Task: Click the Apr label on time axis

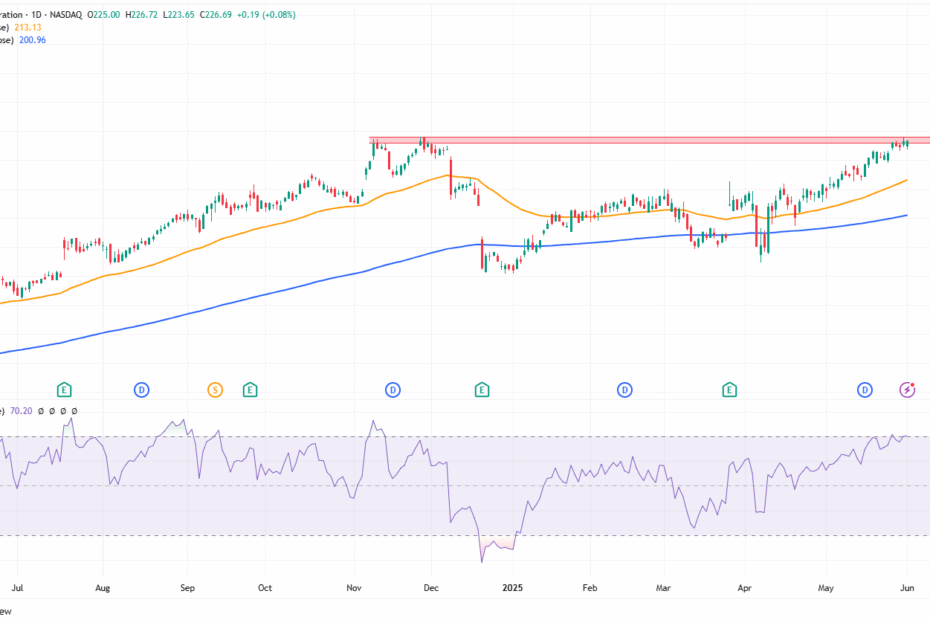Action: pos(745,590)
